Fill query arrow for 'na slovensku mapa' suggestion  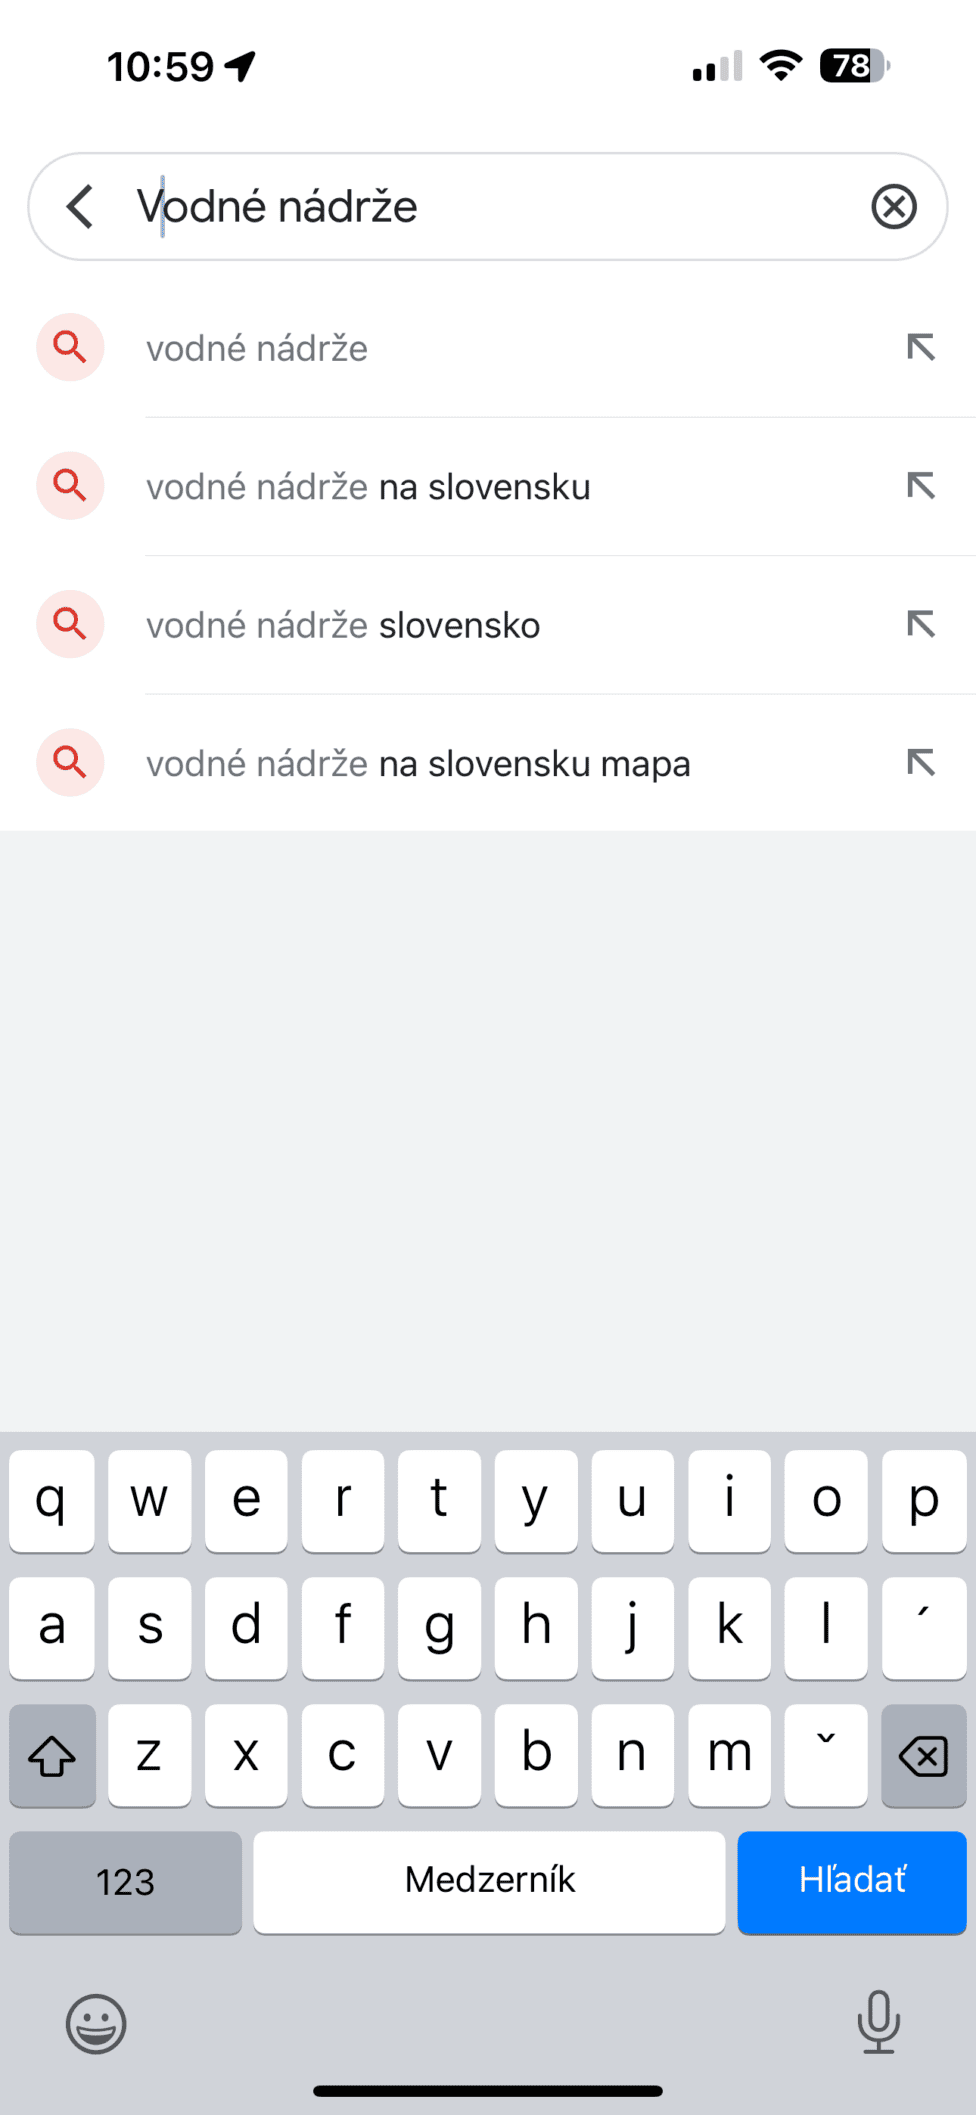[x=920, y=763]
